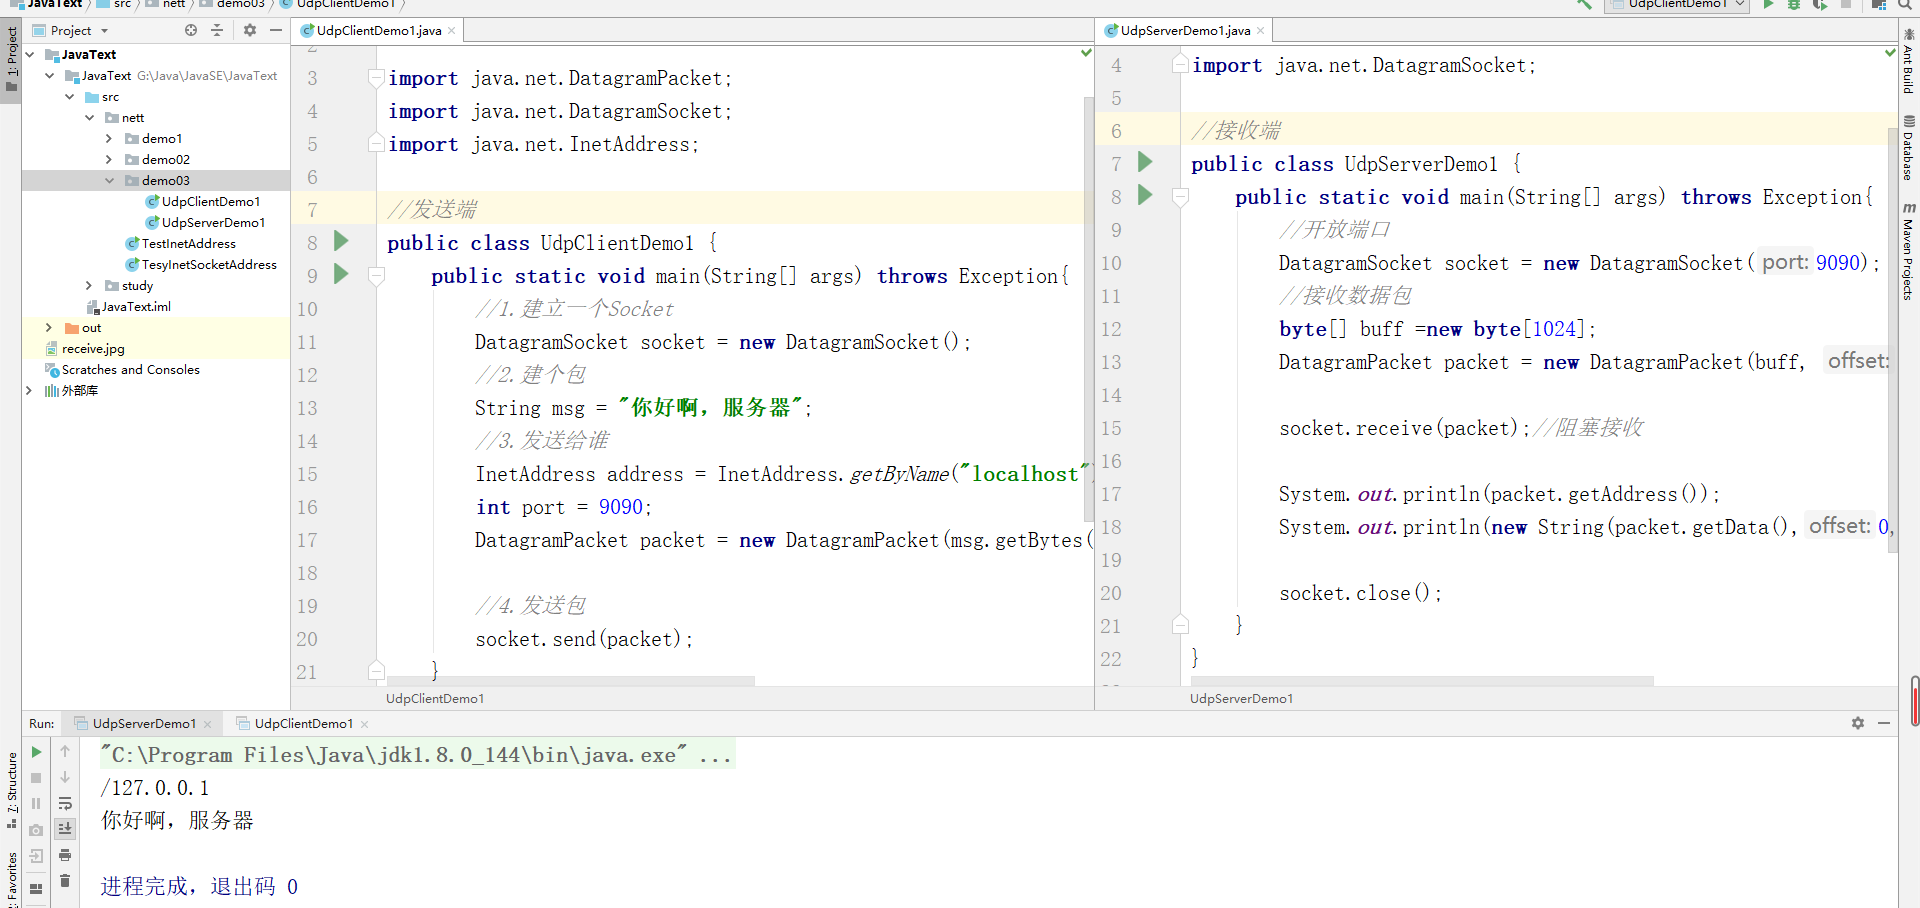Run main method gutter icon in UdpClientDemo1
The width and height of the screenshot is (1920, 908).
click(x=341, y=274)
